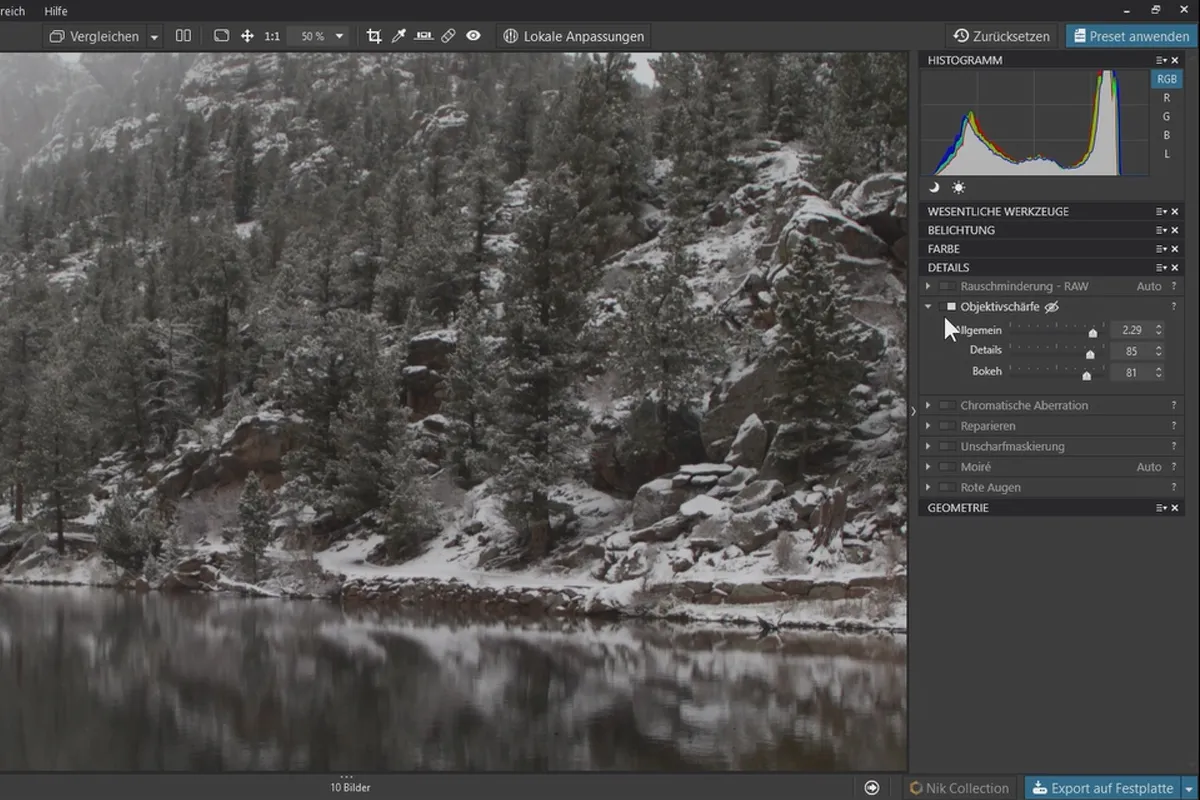Image resolution: width=1200 pixels, height=800 pixels.
Task: Enable the Rote Augen toggle
Action: [x=946, y=487]
